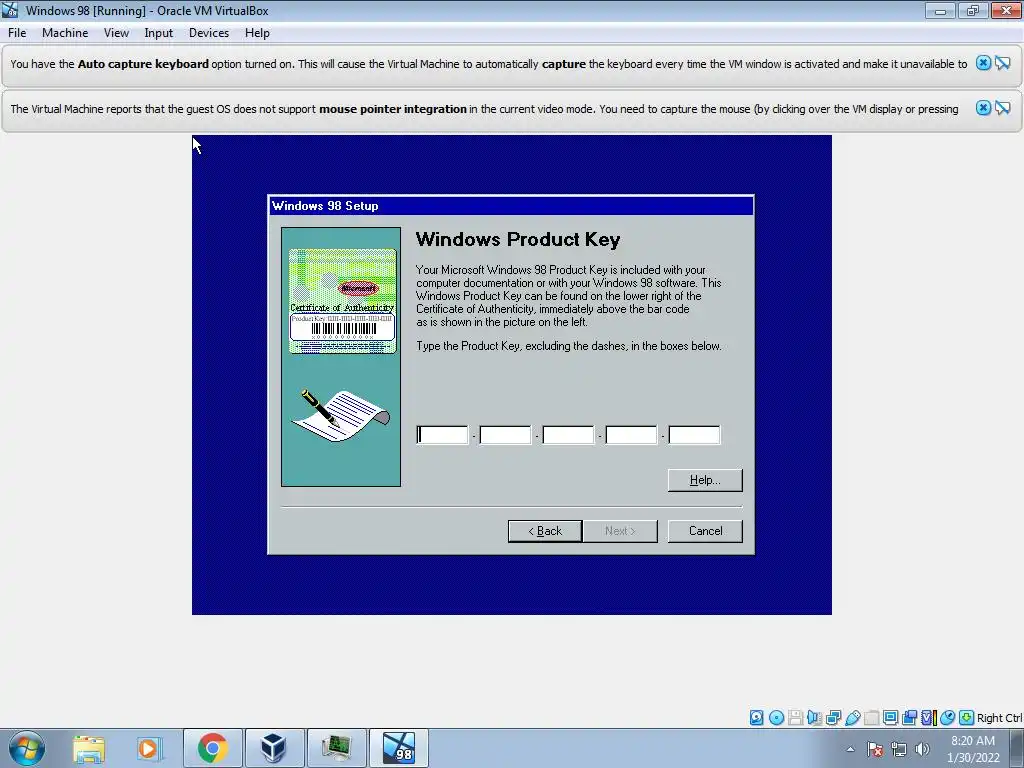Click the grayed-out Next > button

[x=620, y=531]
